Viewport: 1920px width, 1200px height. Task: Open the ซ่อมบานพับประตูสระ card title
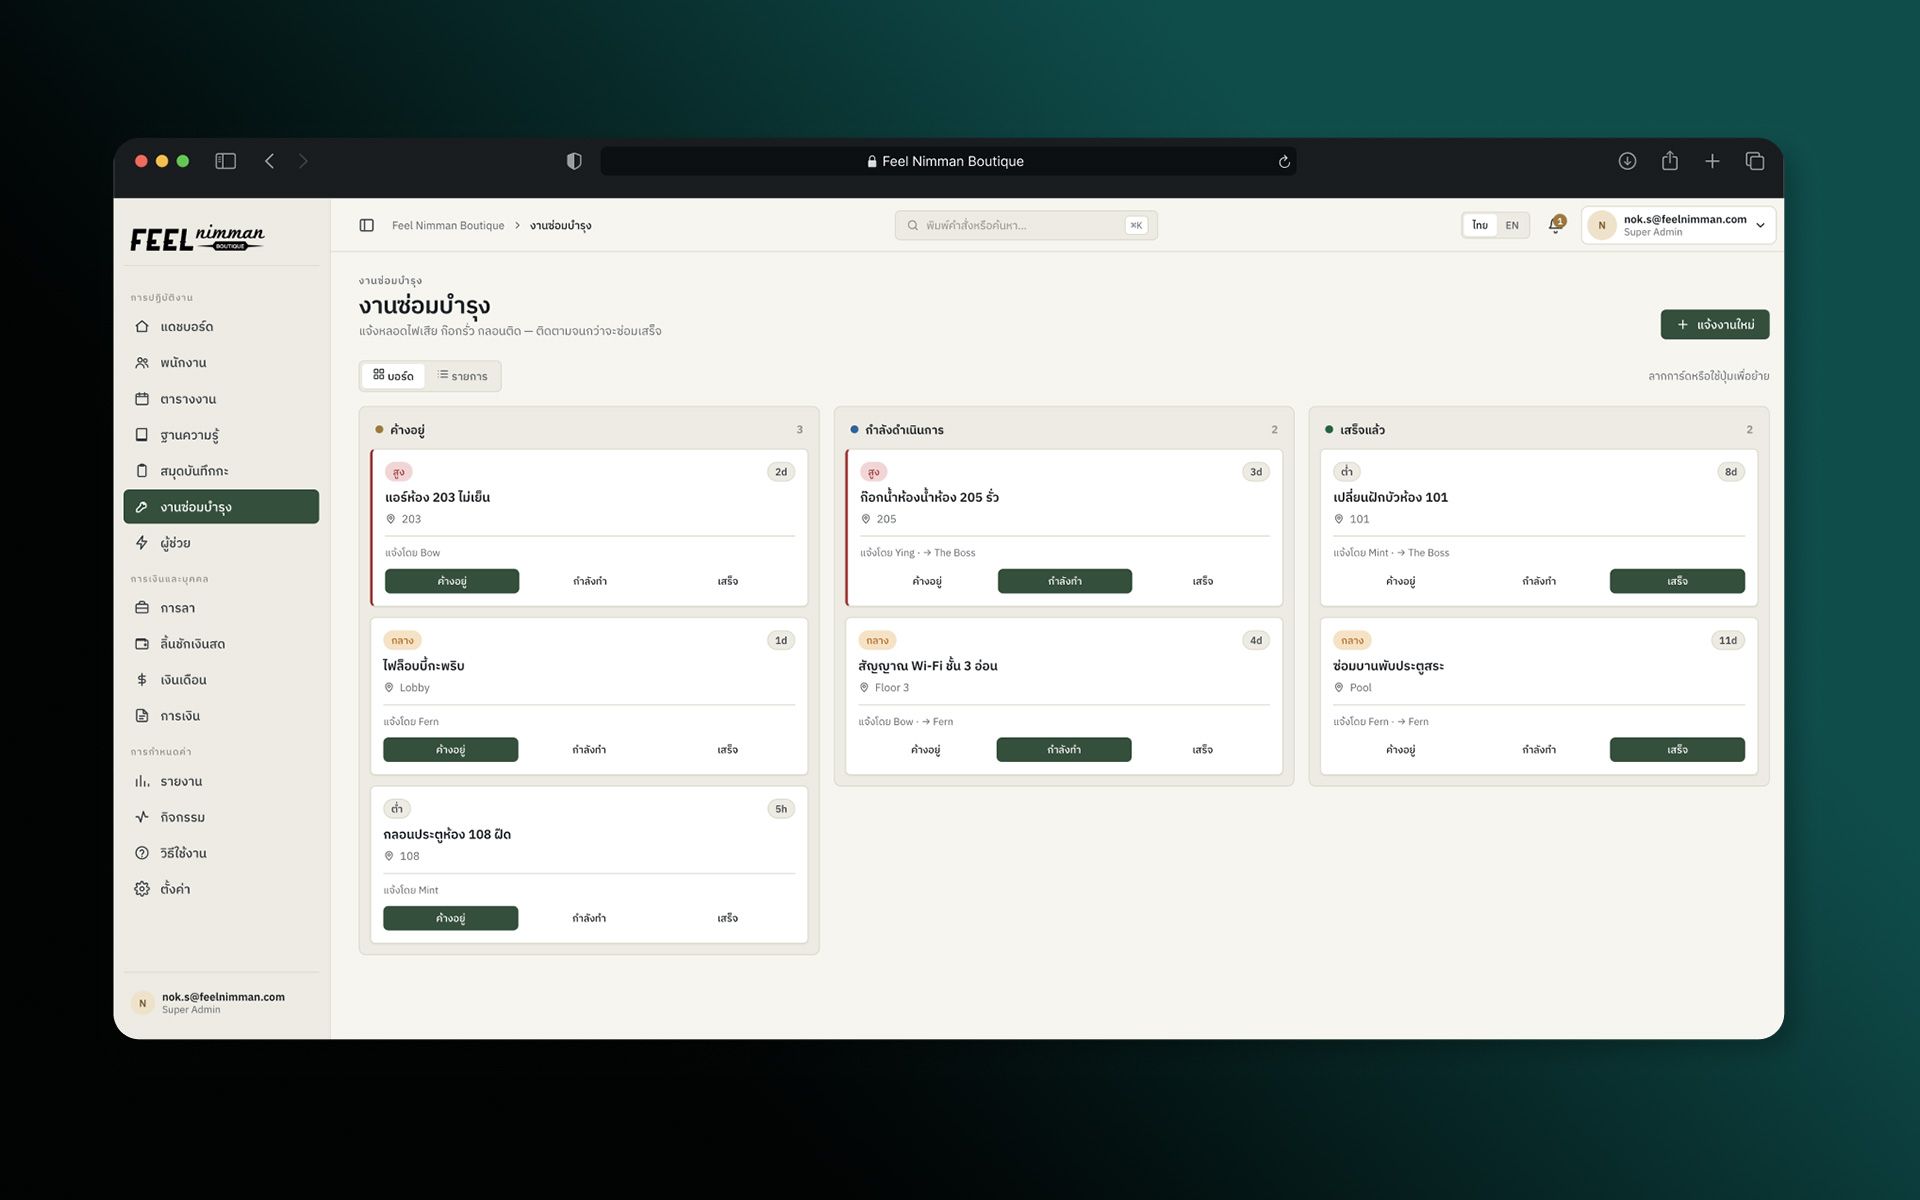(1388, 665)
